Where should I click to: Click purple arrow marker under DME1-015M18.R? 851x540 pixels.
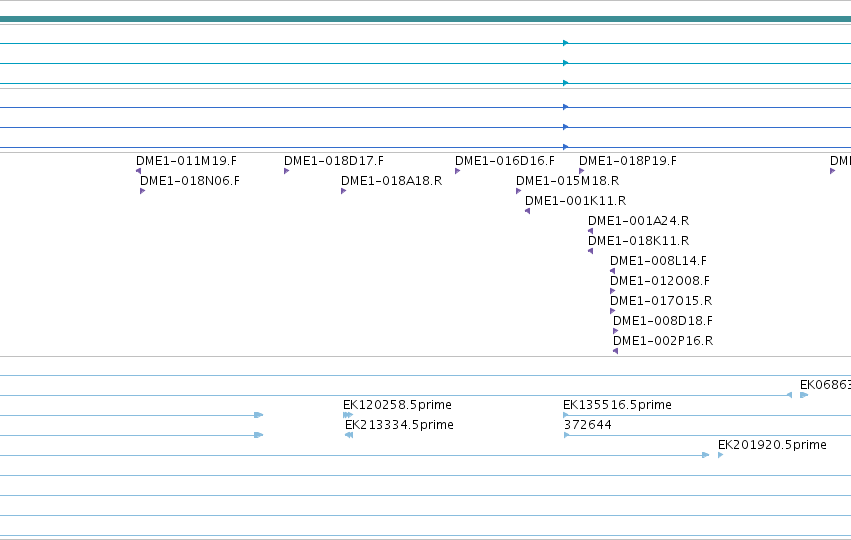pyautogui.click(x=518, y=191)
